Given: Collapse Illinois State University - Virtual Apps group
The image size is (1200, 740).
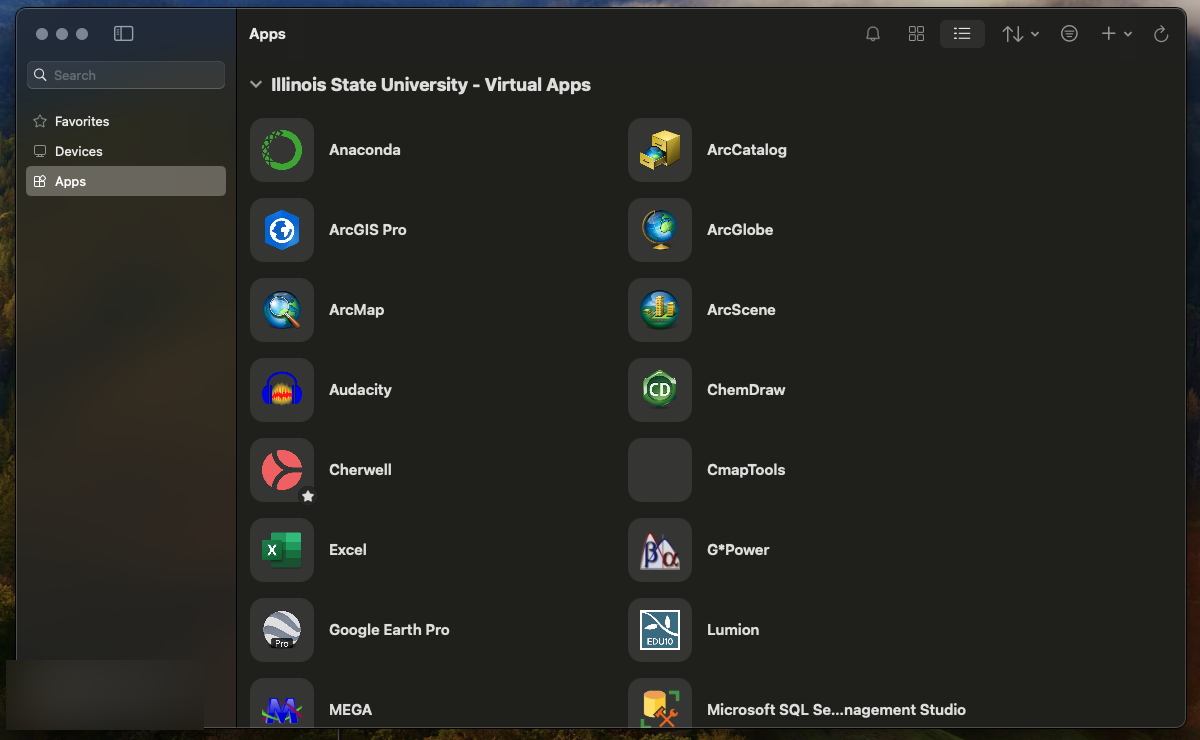Looking at the screenshot, I should point(256,85).
